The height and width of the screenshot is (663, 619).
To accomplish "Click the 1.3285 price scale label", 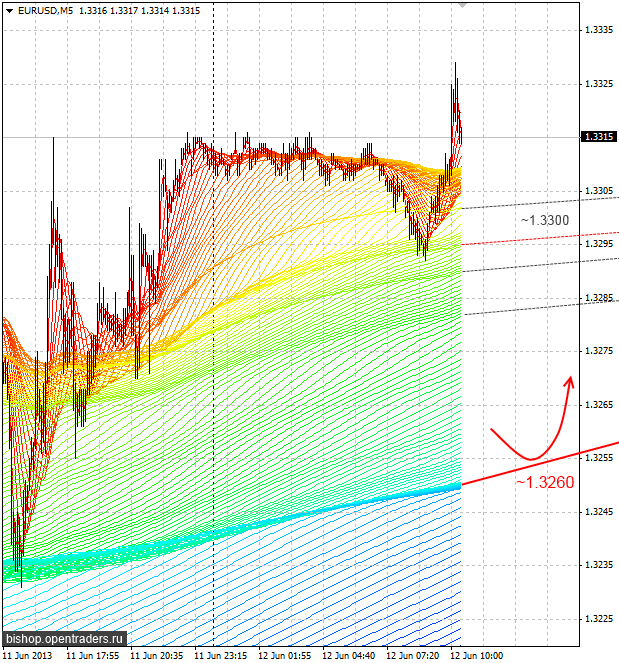I will [x=599, y=298].
